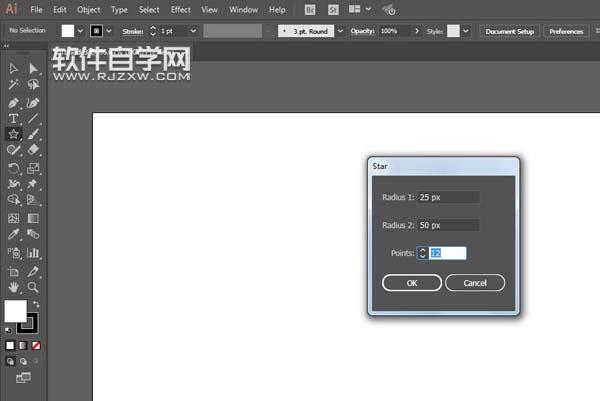Set color mode to solid Color
Screen dimensions: 600x401
point(10,346)
